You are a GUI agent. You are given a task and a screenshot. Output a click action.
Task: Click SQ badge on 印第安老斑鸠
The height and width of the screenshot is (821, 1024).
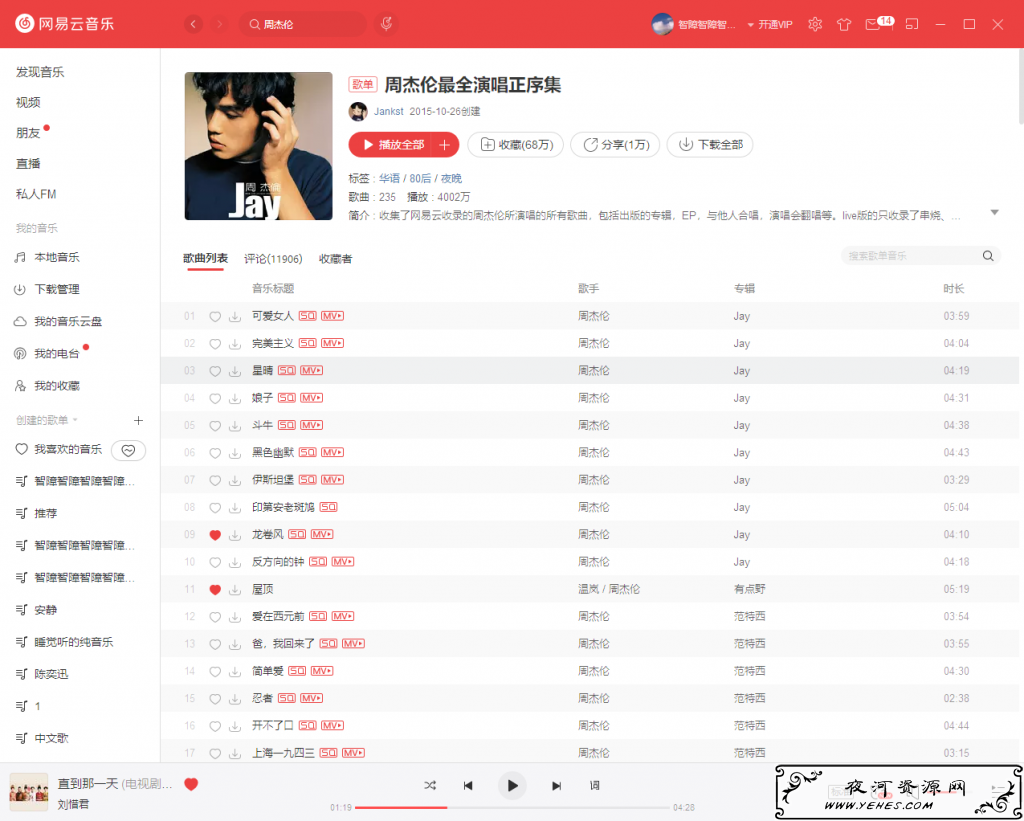point(328,507)
